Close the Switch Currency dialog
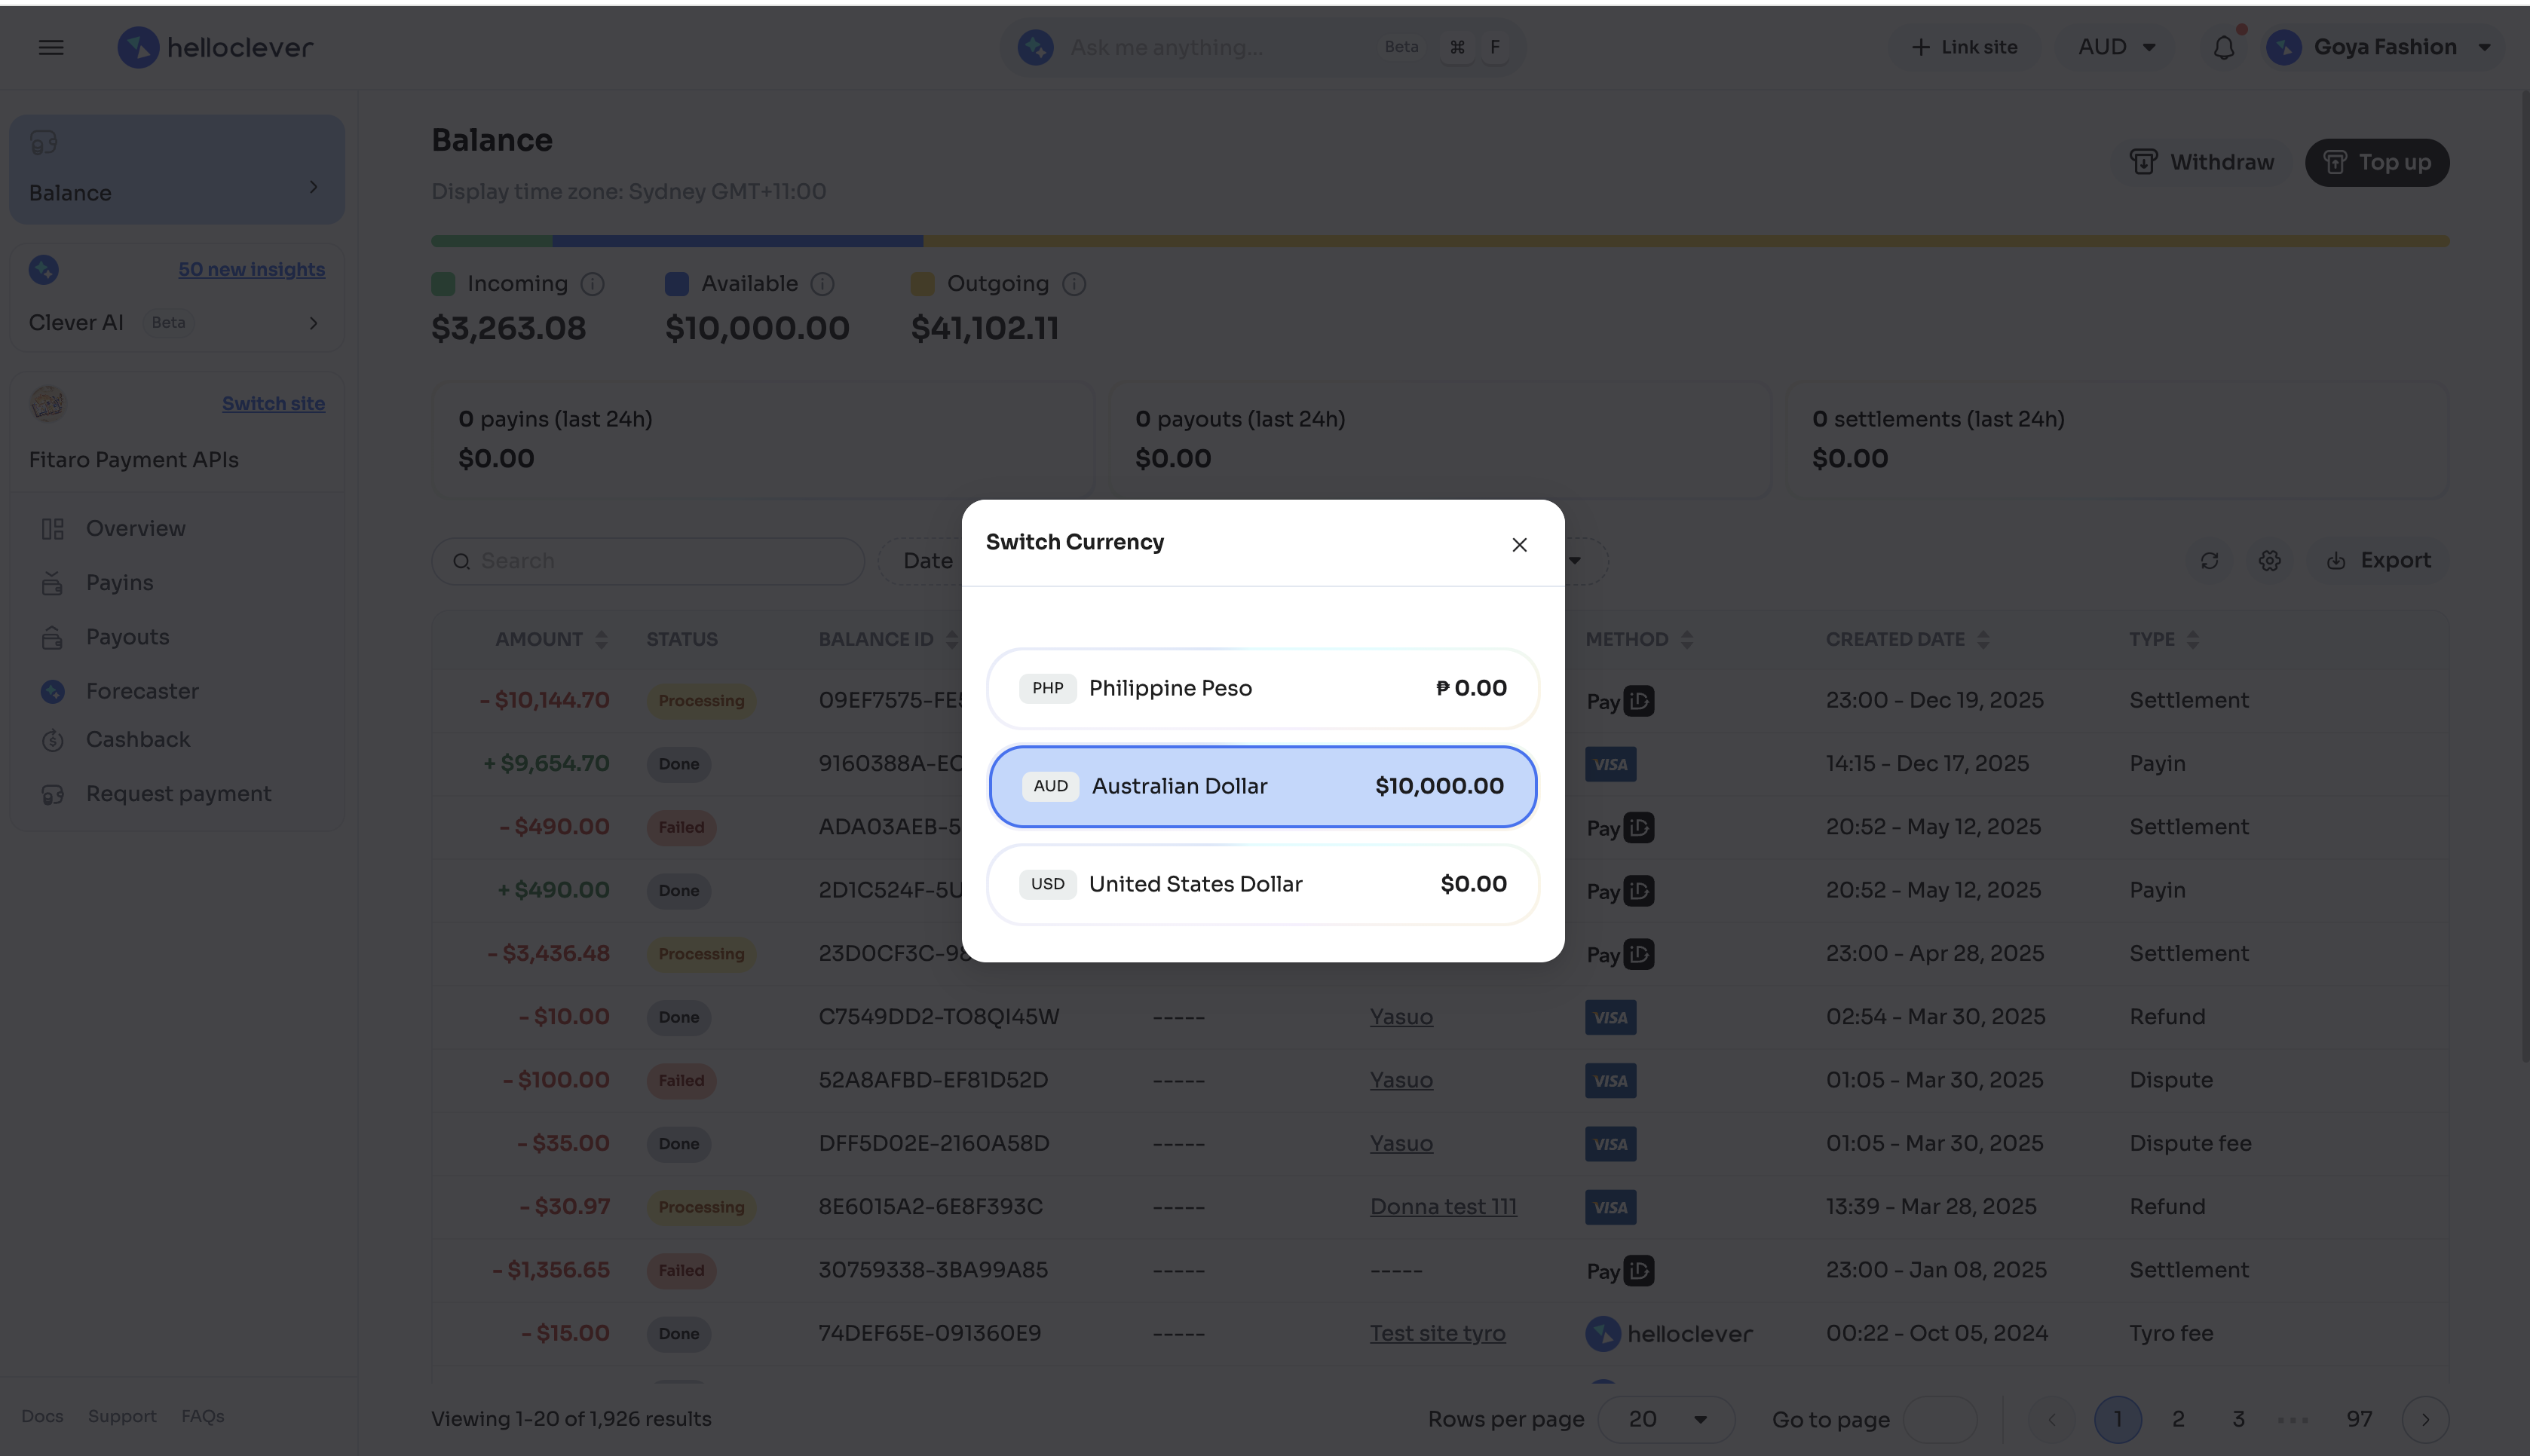Image resolution: width=2530 pixels, height=1456 pixels. point(1519,545)
